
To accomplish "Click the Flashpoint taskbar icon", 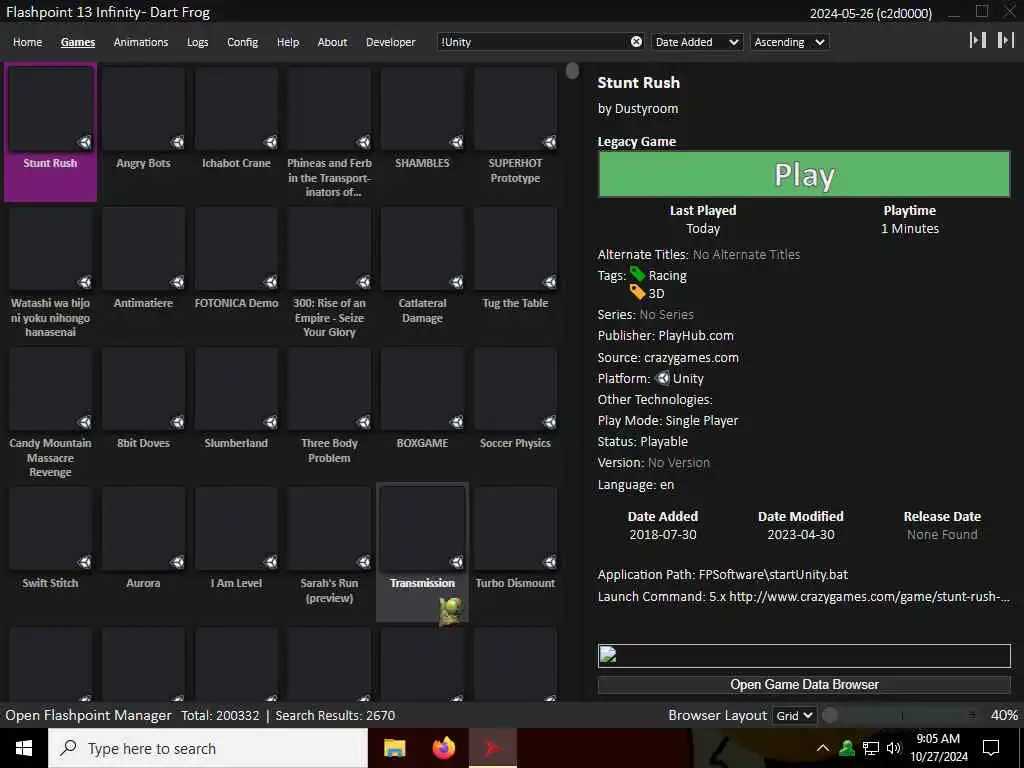I will 493,748.
